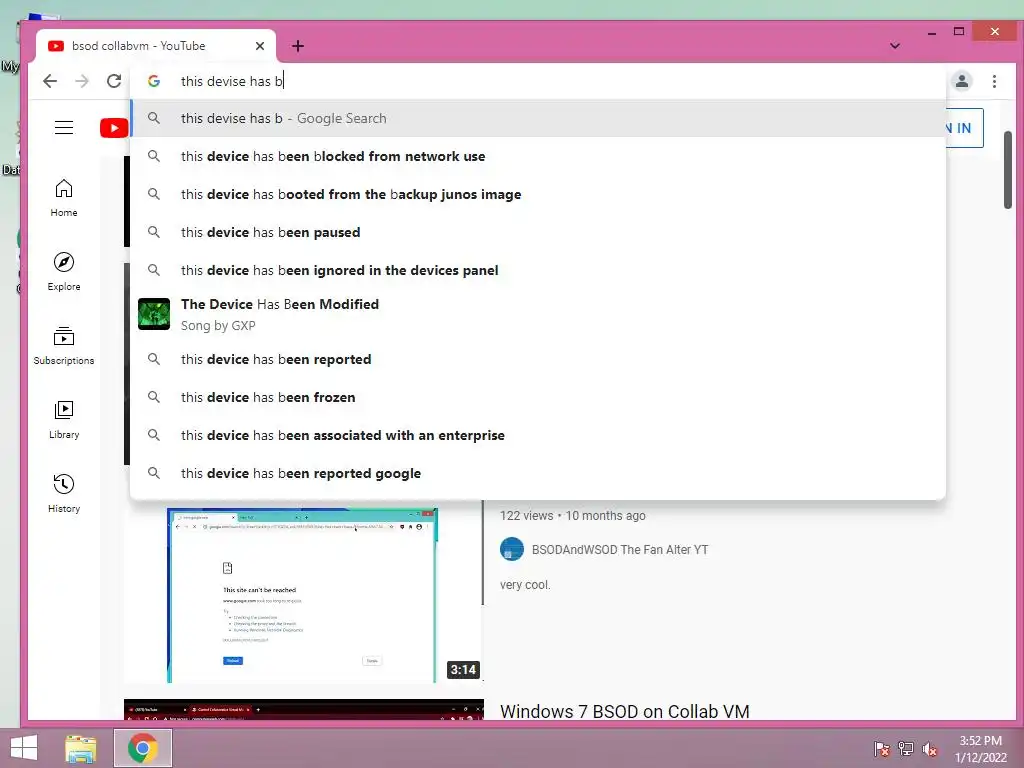Screen dimensions: 1024x768
Task: Choose suggestion 'this device has been reported google'
Action: click(538, 473)
